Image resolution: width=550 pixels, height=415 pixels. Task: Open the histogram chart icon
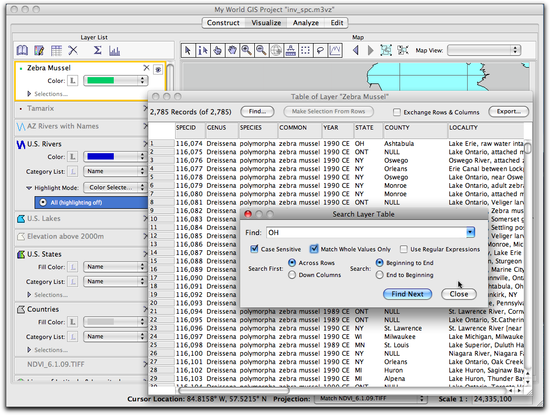[x=114, y=51]
